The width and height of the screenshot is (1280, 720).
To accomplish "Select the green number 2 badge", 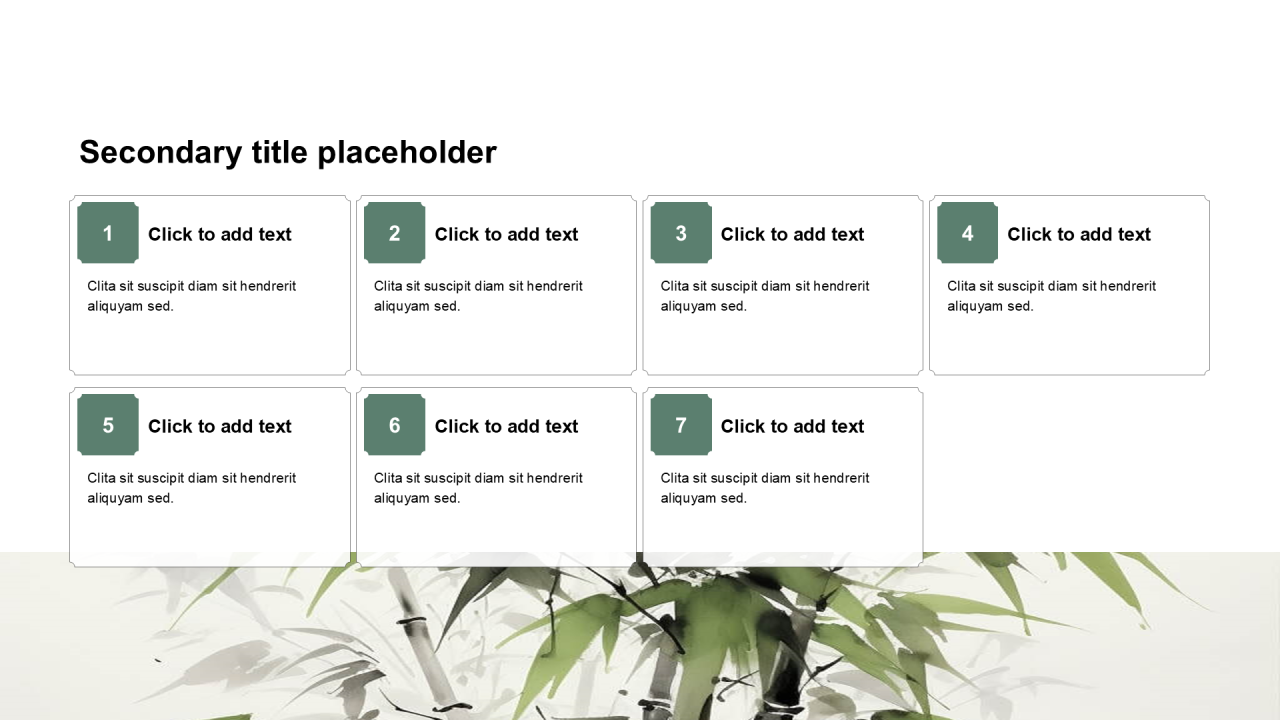I will point(394,233).
